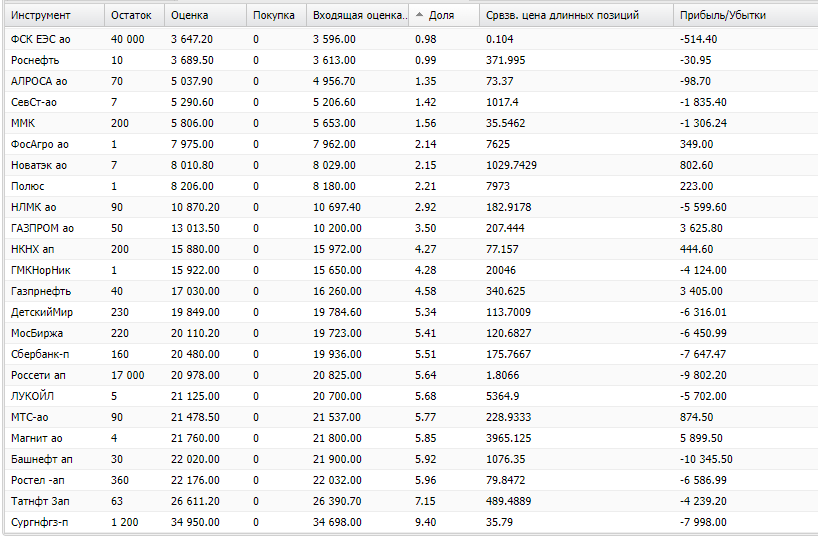The height and width of the screenshot is (536, 818).
Task: Click share value 0.98
Action: click(426, 39)
